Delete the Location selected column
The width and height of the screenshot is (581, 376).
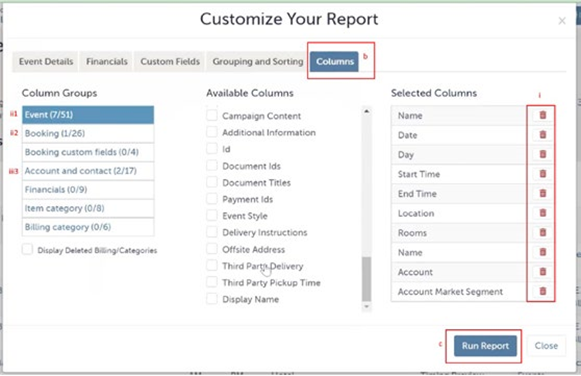click(542, 213)
